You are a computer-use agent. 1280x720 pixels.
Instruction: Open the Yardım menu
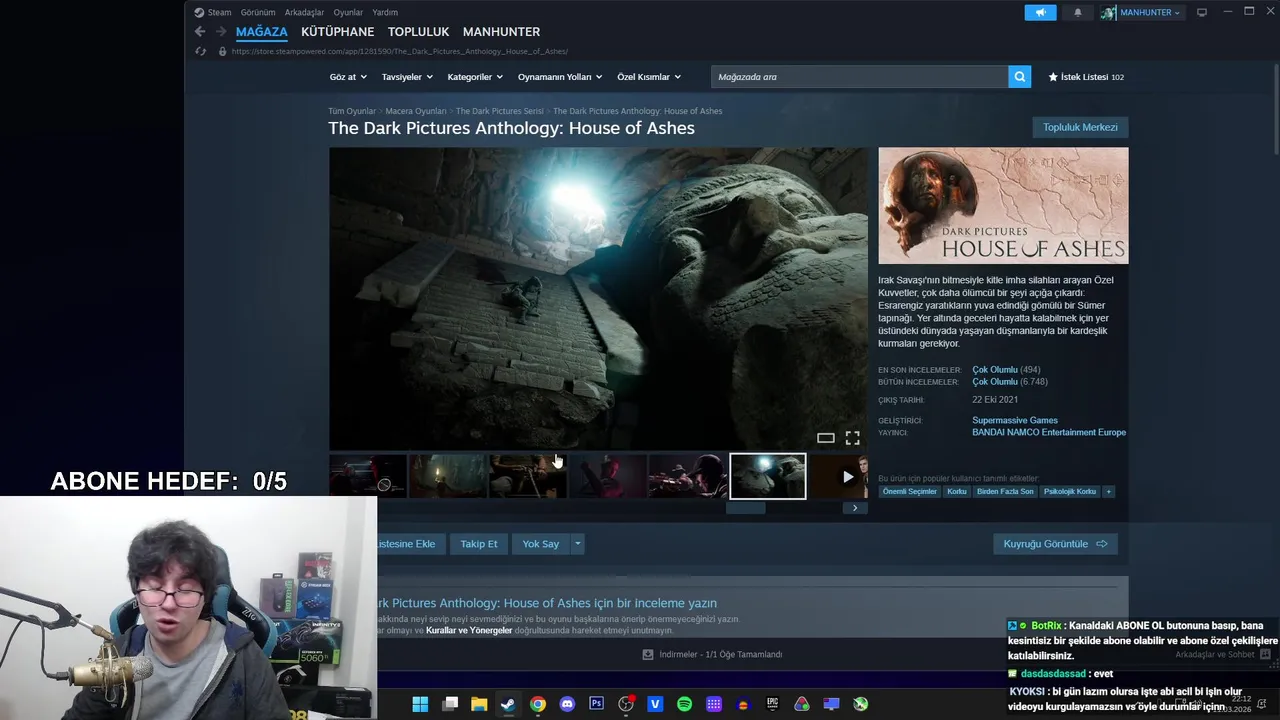[385, 12]
